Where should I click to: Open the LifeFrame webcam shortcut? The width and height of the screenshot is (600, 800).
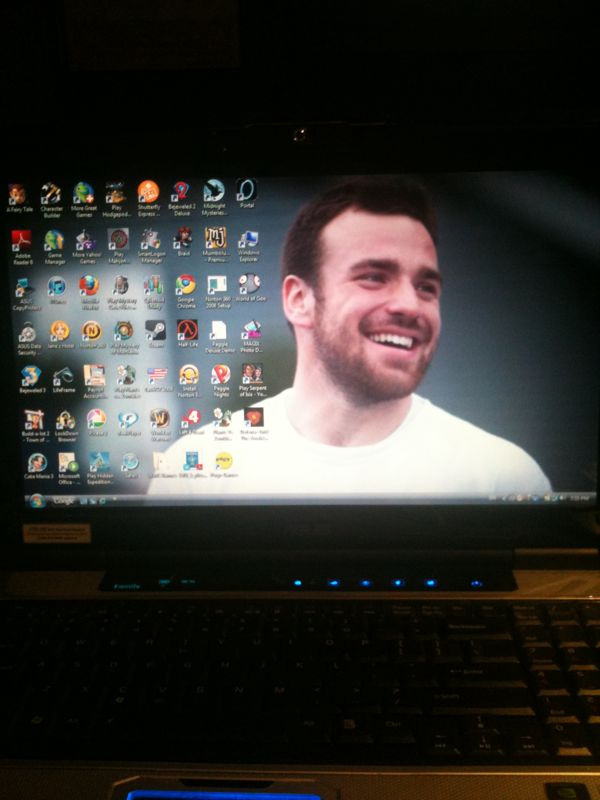pyautogui.click(x=63, y=377)
